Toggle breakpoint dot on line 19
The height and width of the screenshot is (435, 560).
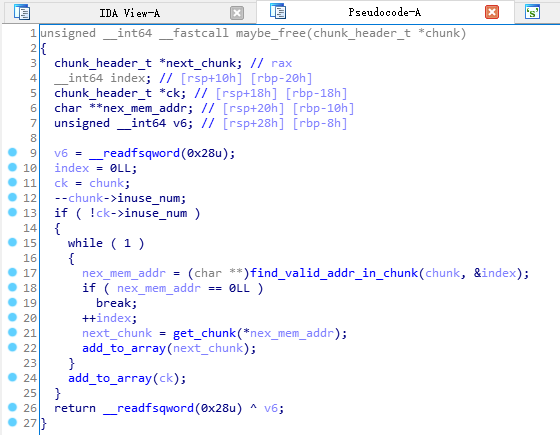click(12, 302)
